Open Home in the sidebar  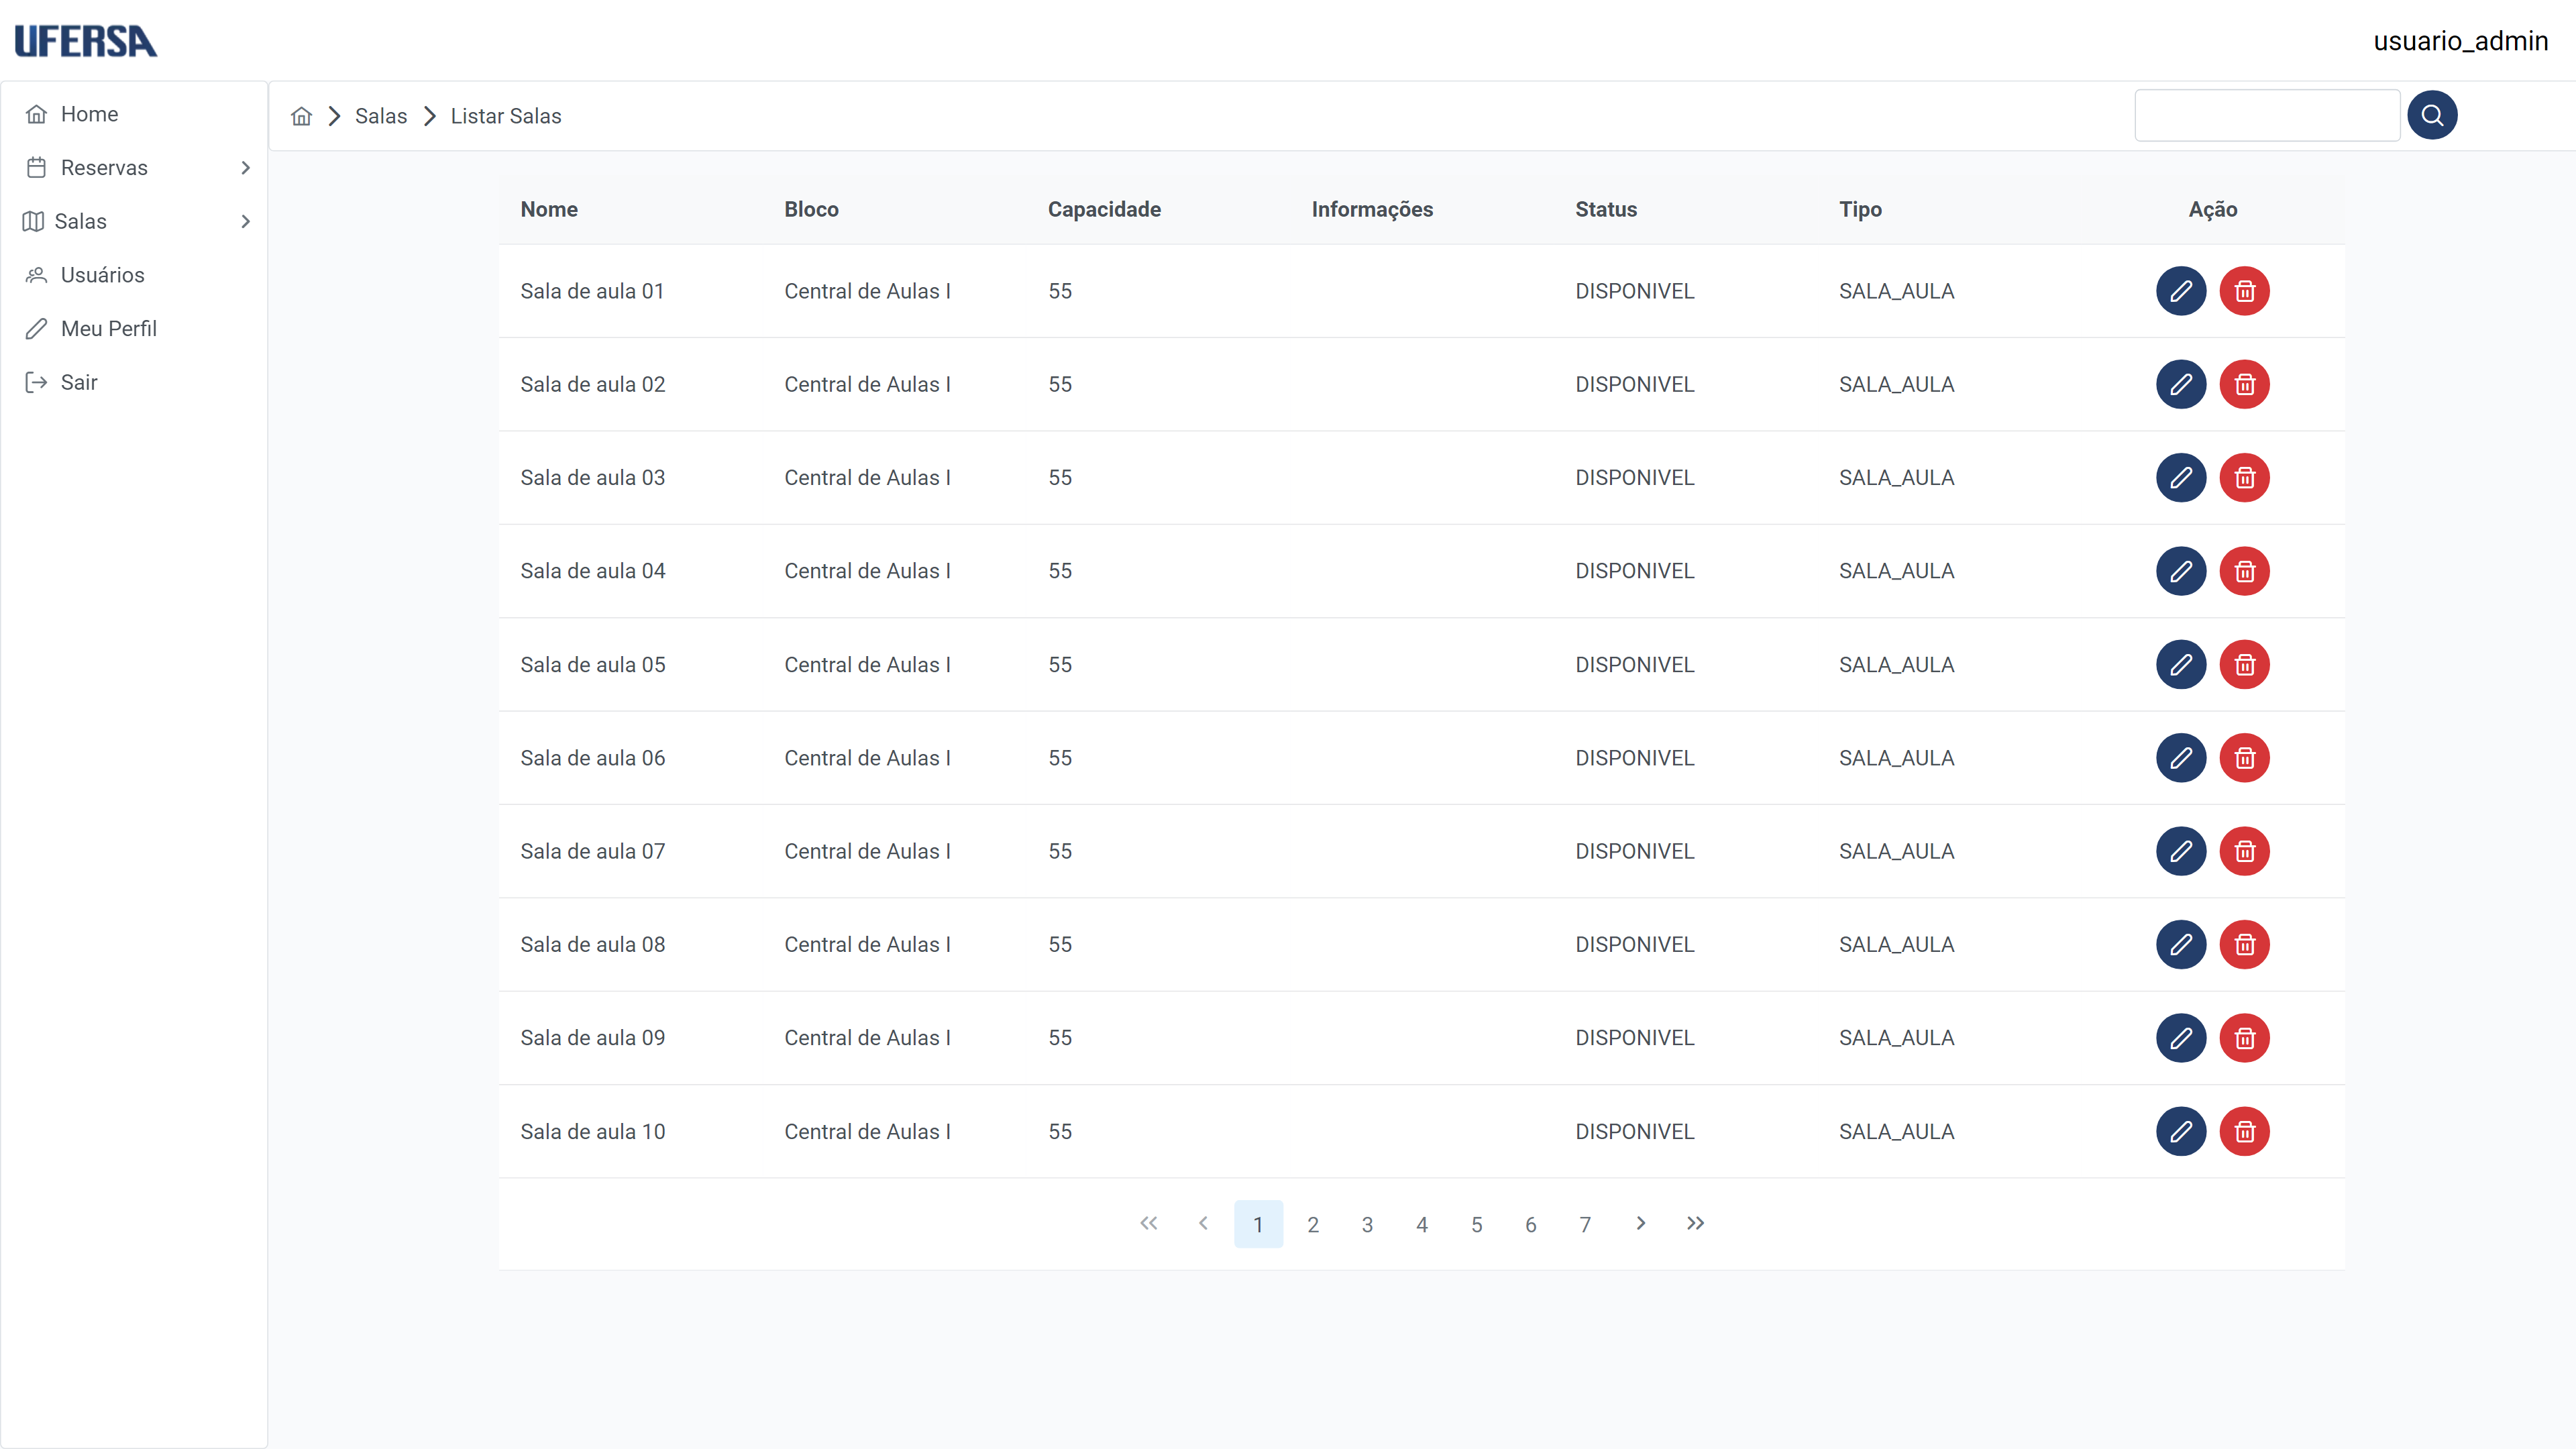pyautogui.click(x=134, y=114)
